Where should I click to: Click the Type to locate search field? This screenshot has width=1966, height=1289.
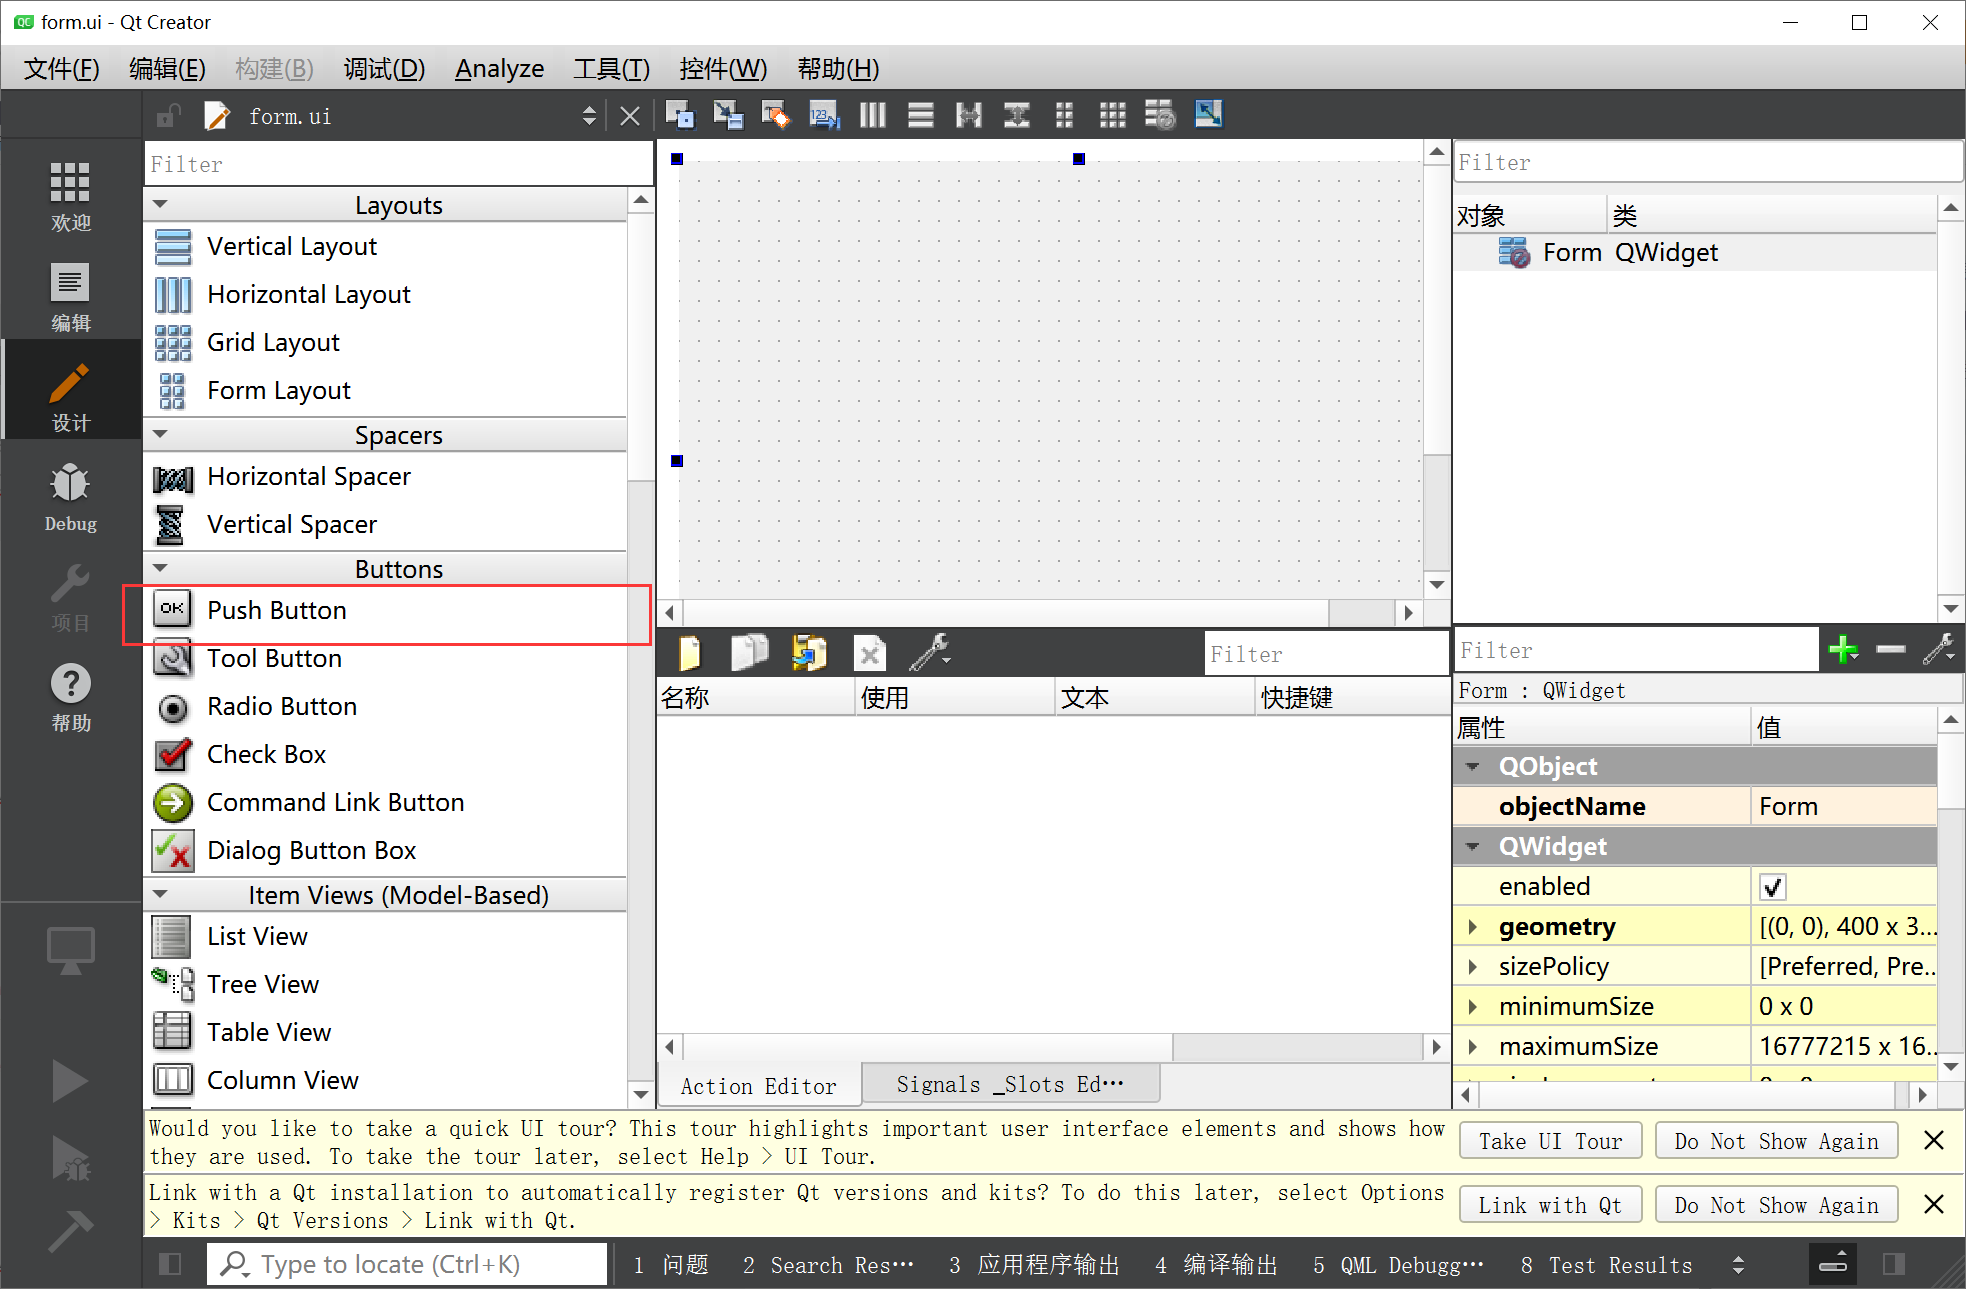pyautogui.click(x=400, y=1263)
